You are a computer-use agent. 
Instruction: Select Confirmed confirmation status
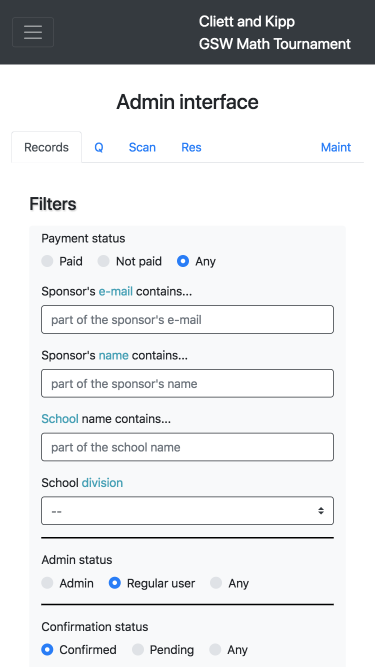pyautogui.click(x=47, y=650)
